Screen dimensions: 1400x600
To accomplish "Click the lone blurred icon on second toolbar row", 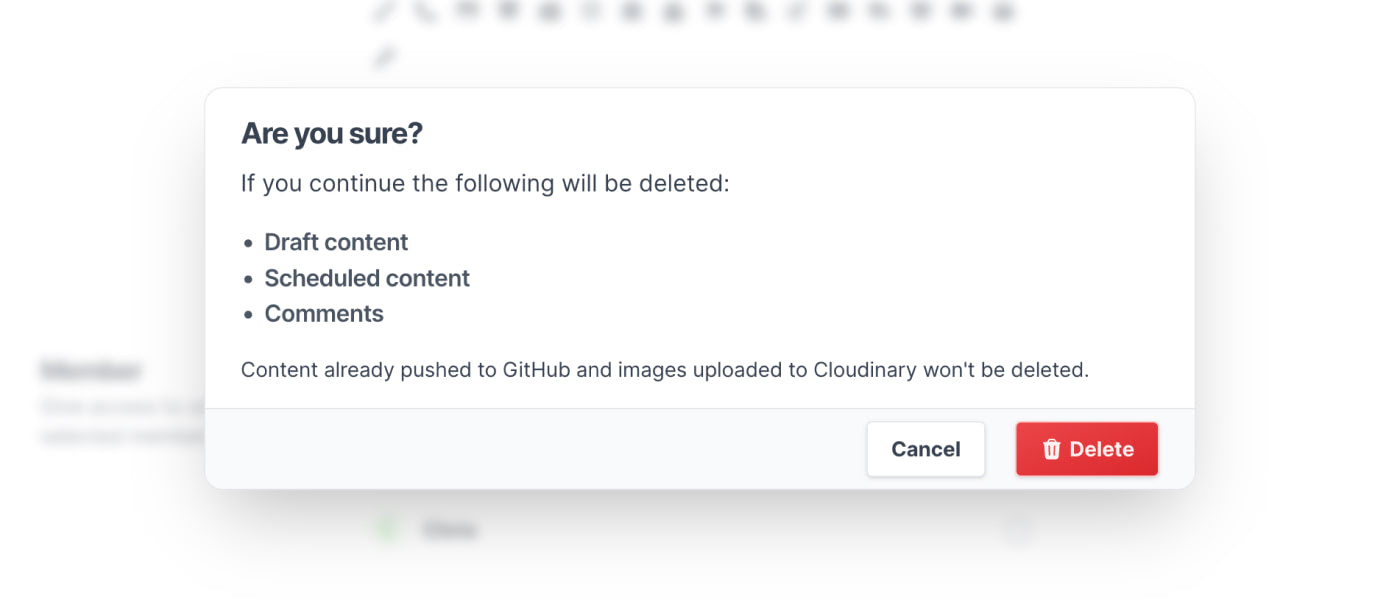I will coord(384,58).
